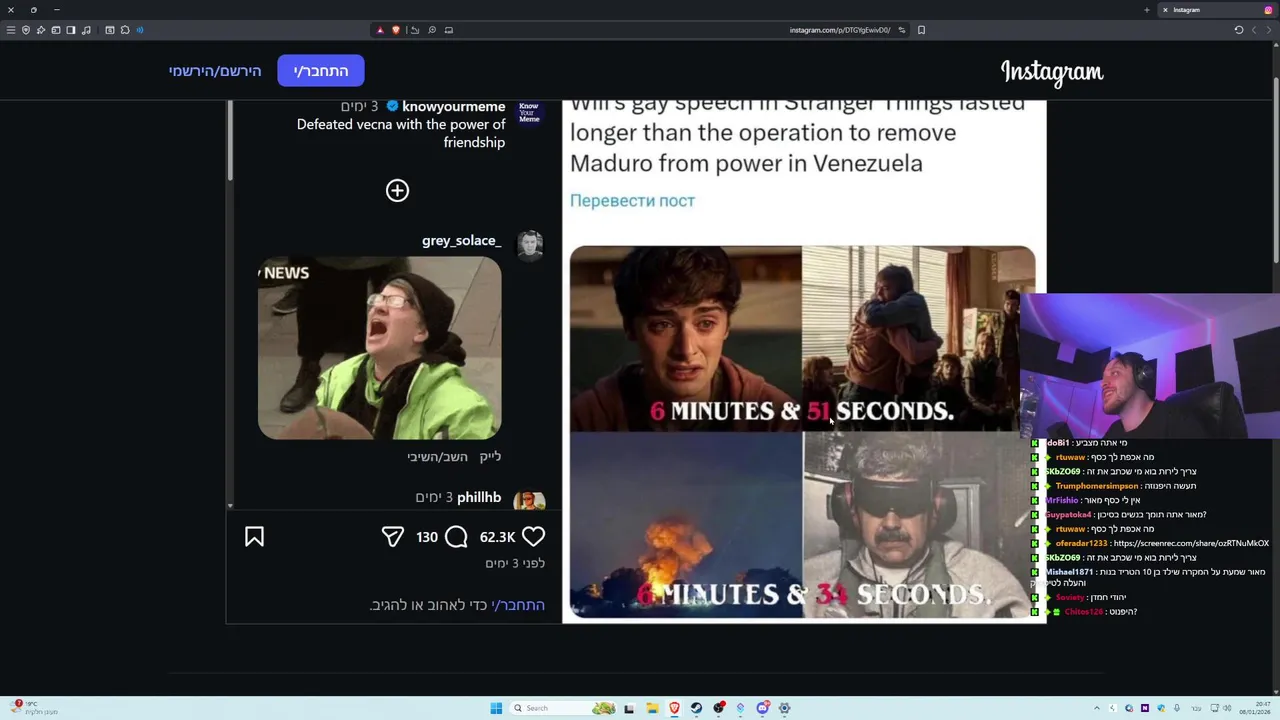The height and width of the screenshot is (720, 1280).
Task: Click the 130 comments count
Action: coord(427,537)
